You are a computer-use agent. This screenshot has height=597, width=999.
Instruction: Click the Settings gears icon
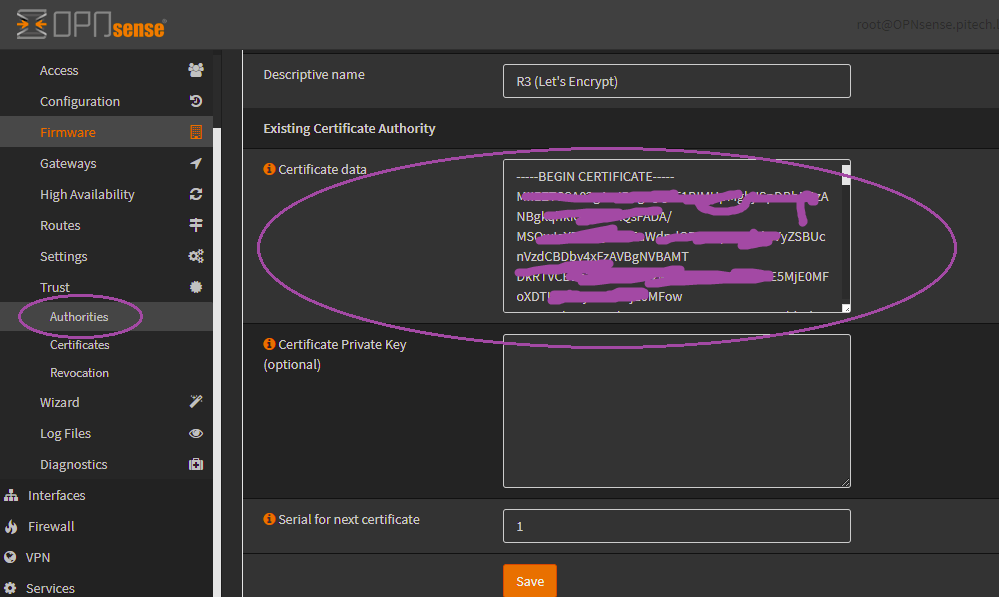point(196,256)
